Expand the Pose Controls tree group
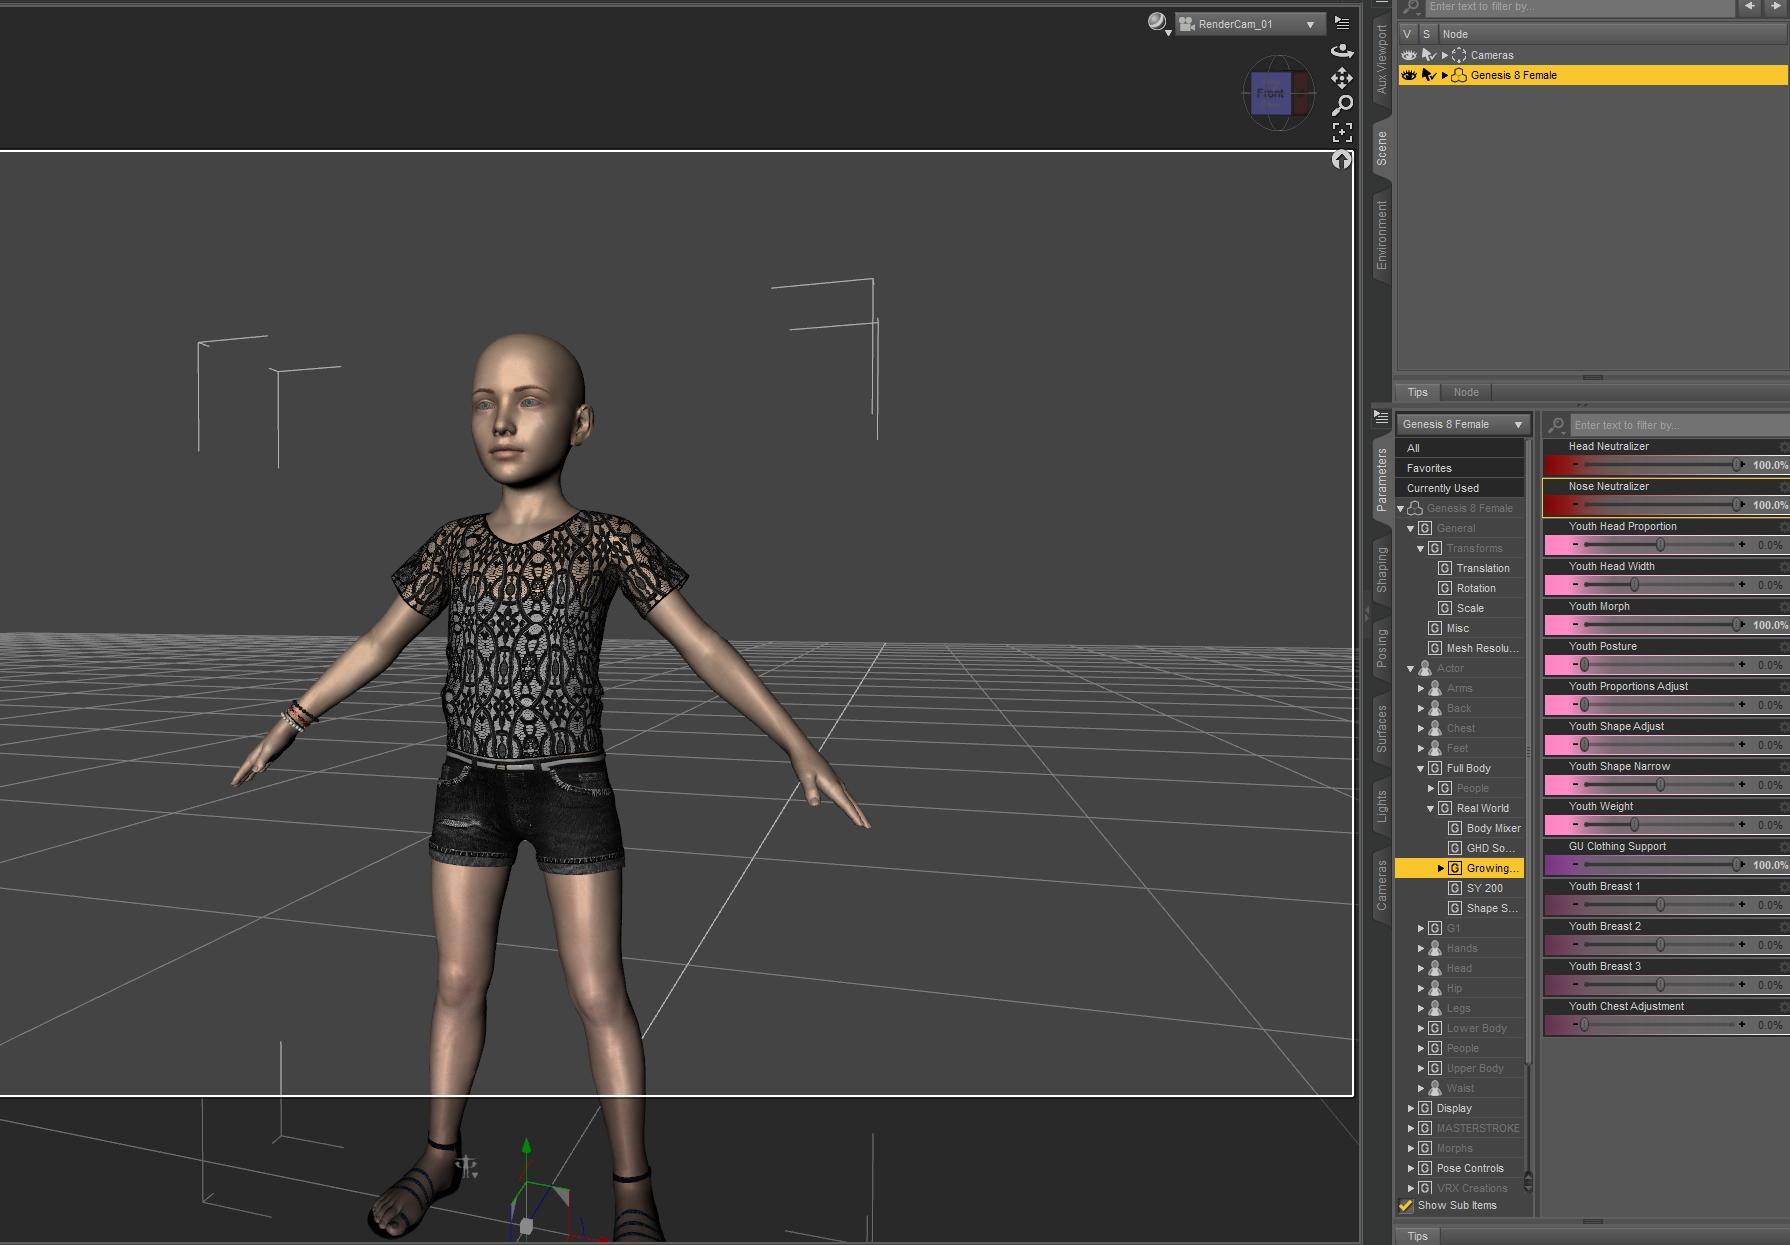Viewport: 1790px width, 1245px height. (1411, 1168)
